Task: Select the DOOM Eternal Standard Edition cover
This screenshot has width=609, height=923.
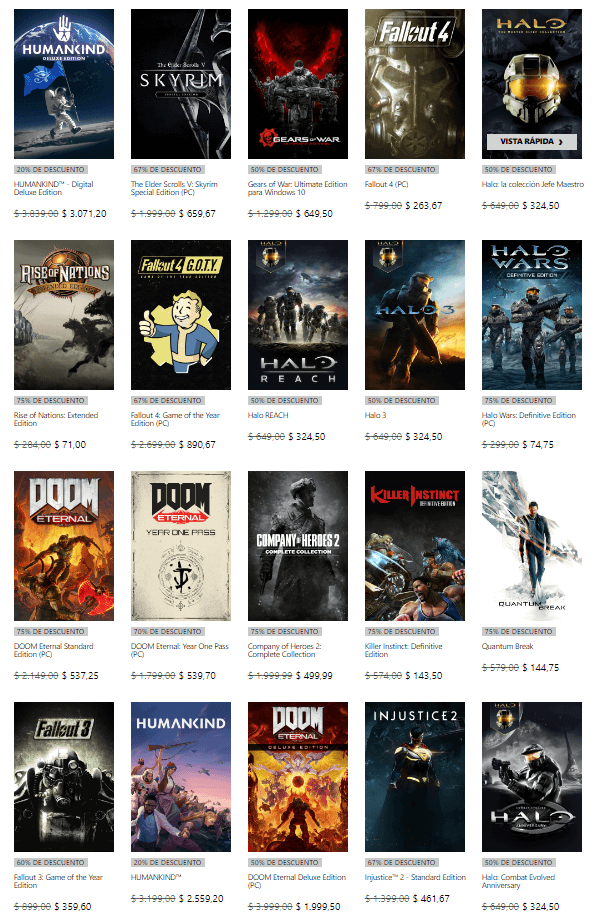Action: [x=64, y=545]
